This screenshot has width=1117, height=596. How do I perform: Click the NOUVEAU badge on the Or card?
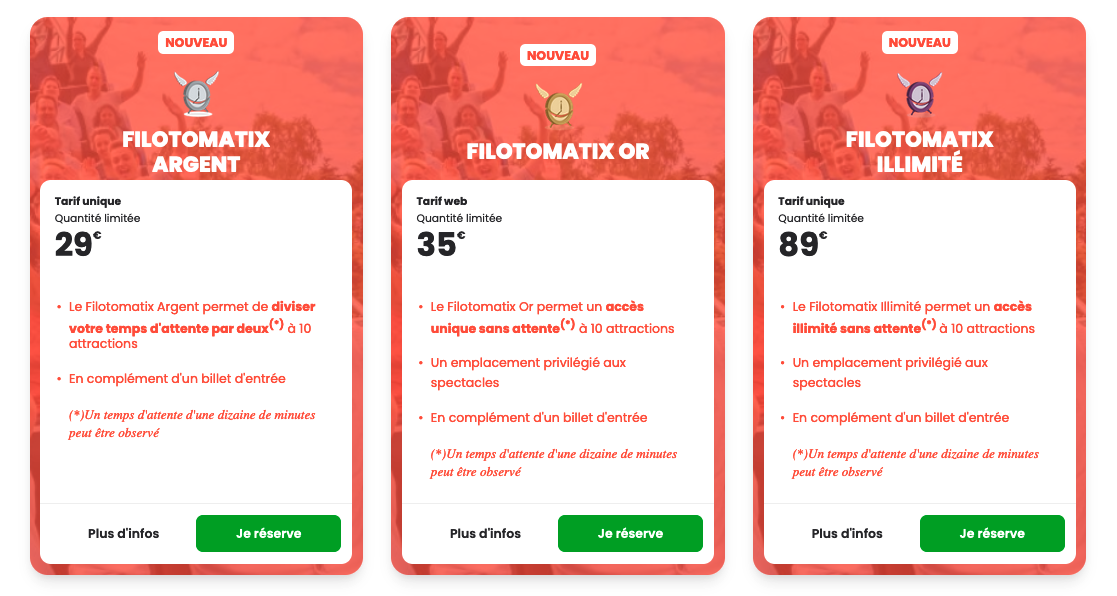coord(557,55)
